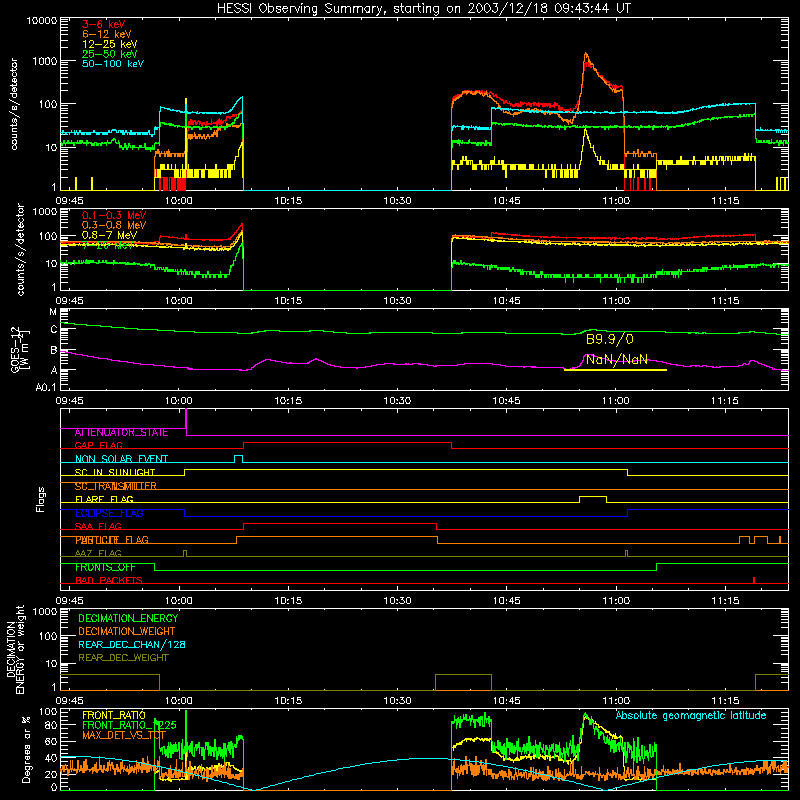The image size is (800, 800).
Task: Click the BAD_PACKETS flag label
Action: pyautogui.click(x=109, y=581)
